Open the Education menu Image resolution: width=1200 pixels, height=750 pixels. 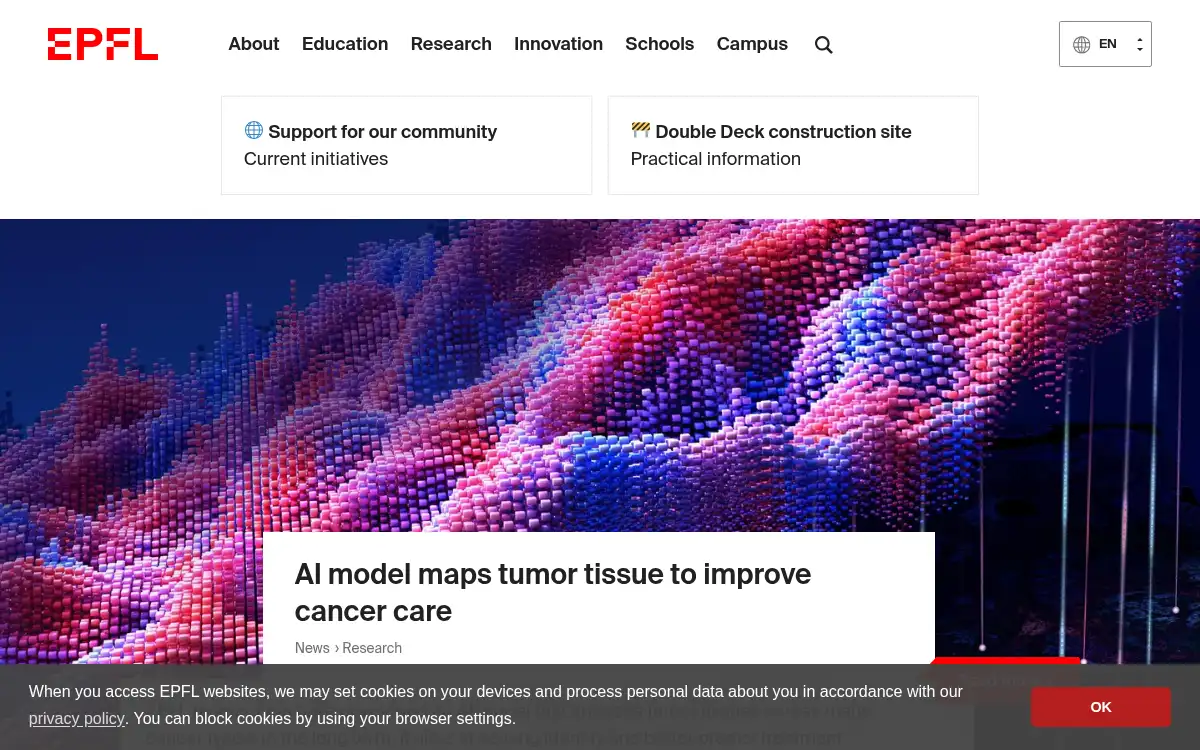(345, 44)
